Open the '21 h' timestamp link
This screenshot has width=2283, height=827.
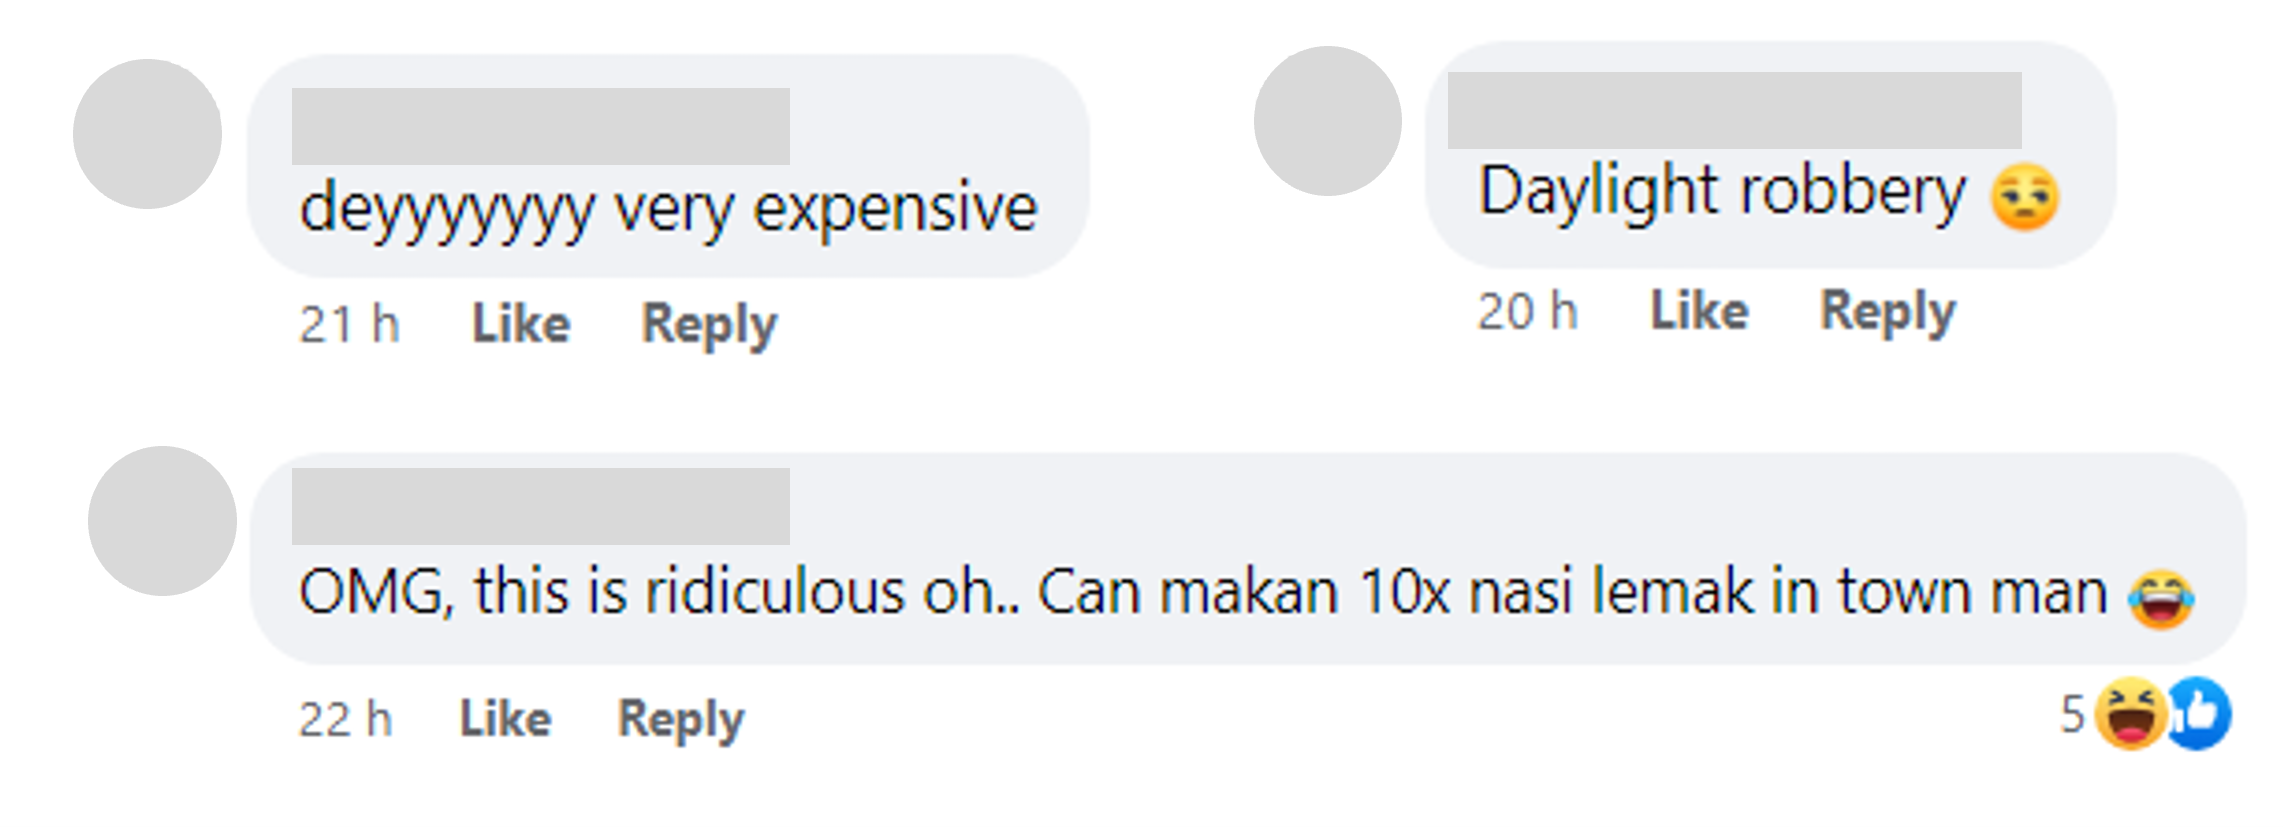pos(349,324)
